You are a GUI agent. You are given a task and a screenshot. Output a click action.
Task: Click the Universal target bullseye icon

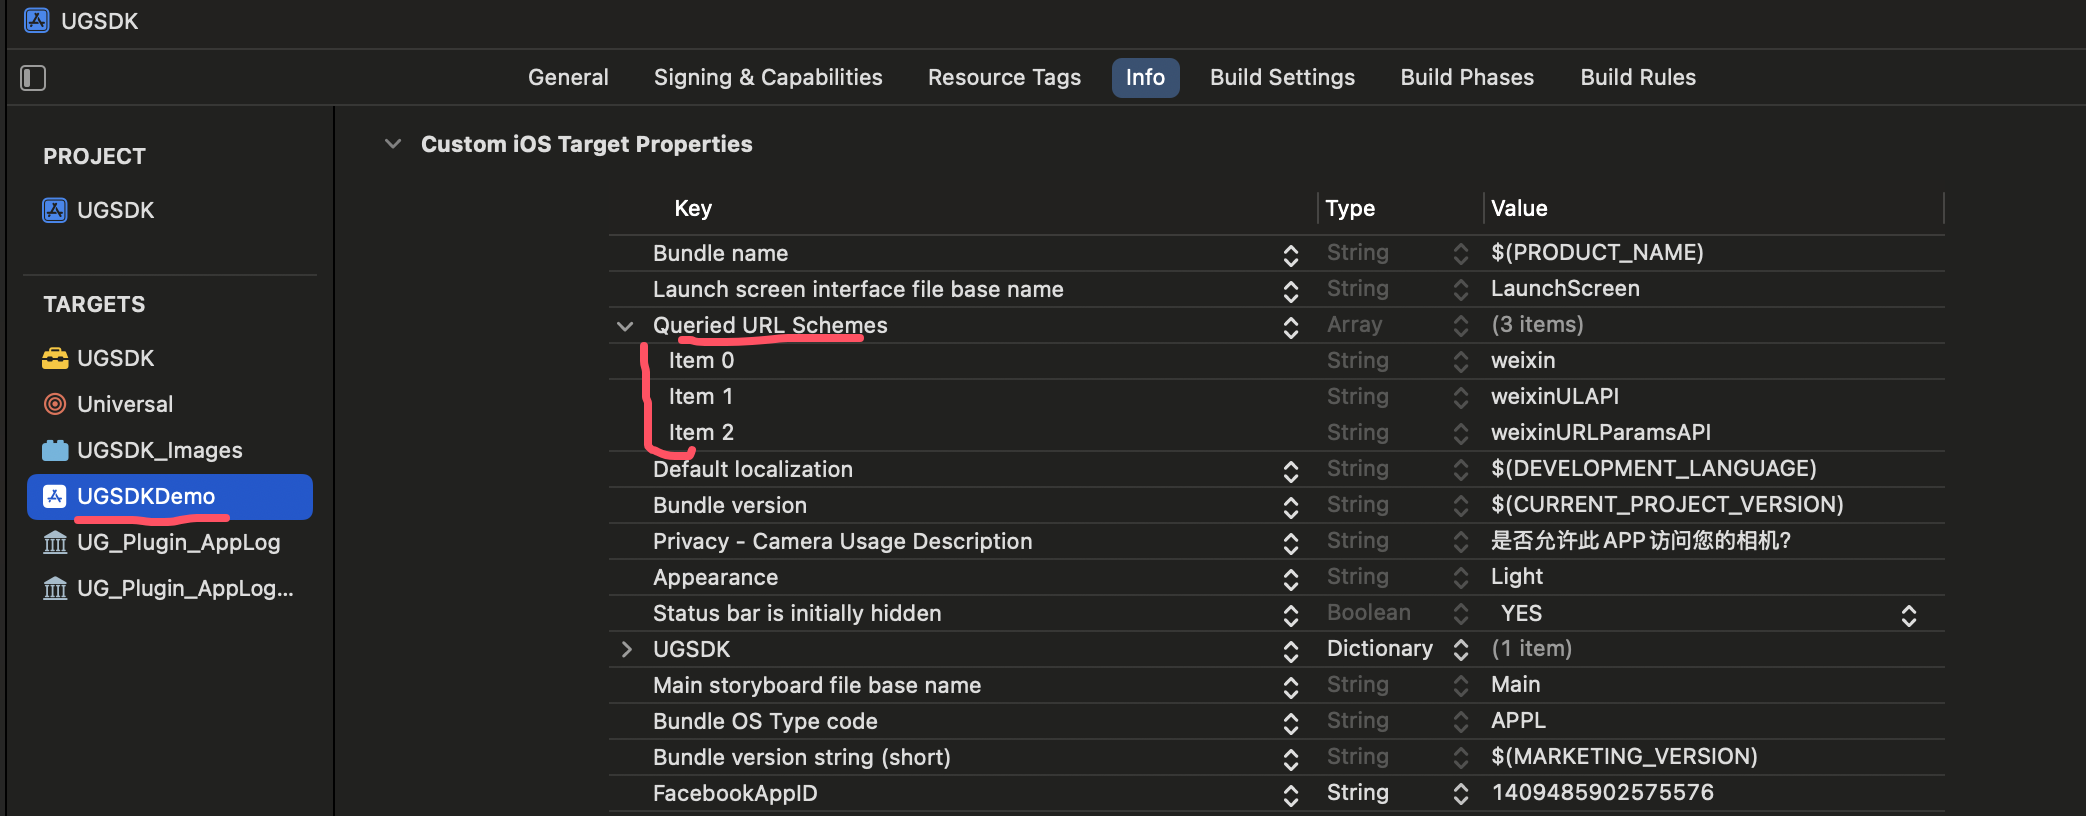tap(55, 404)
